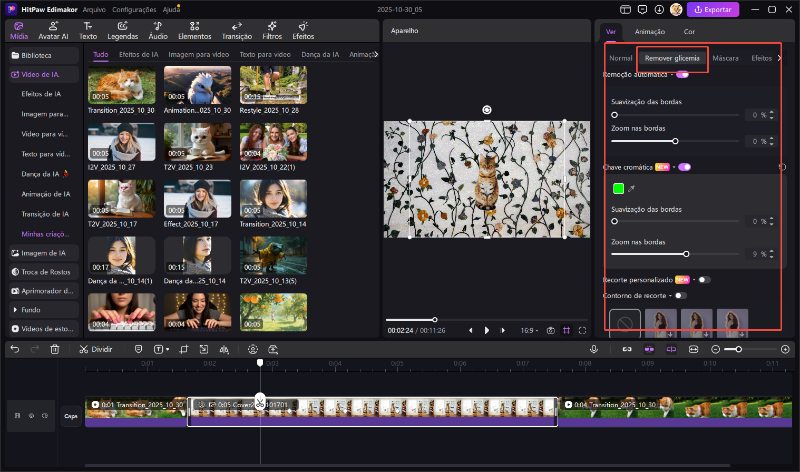Image resolution: width=800 pixels, height=472 pixels.
Task: Open Minhas criações in sidebar
Action: click(45, 234)
